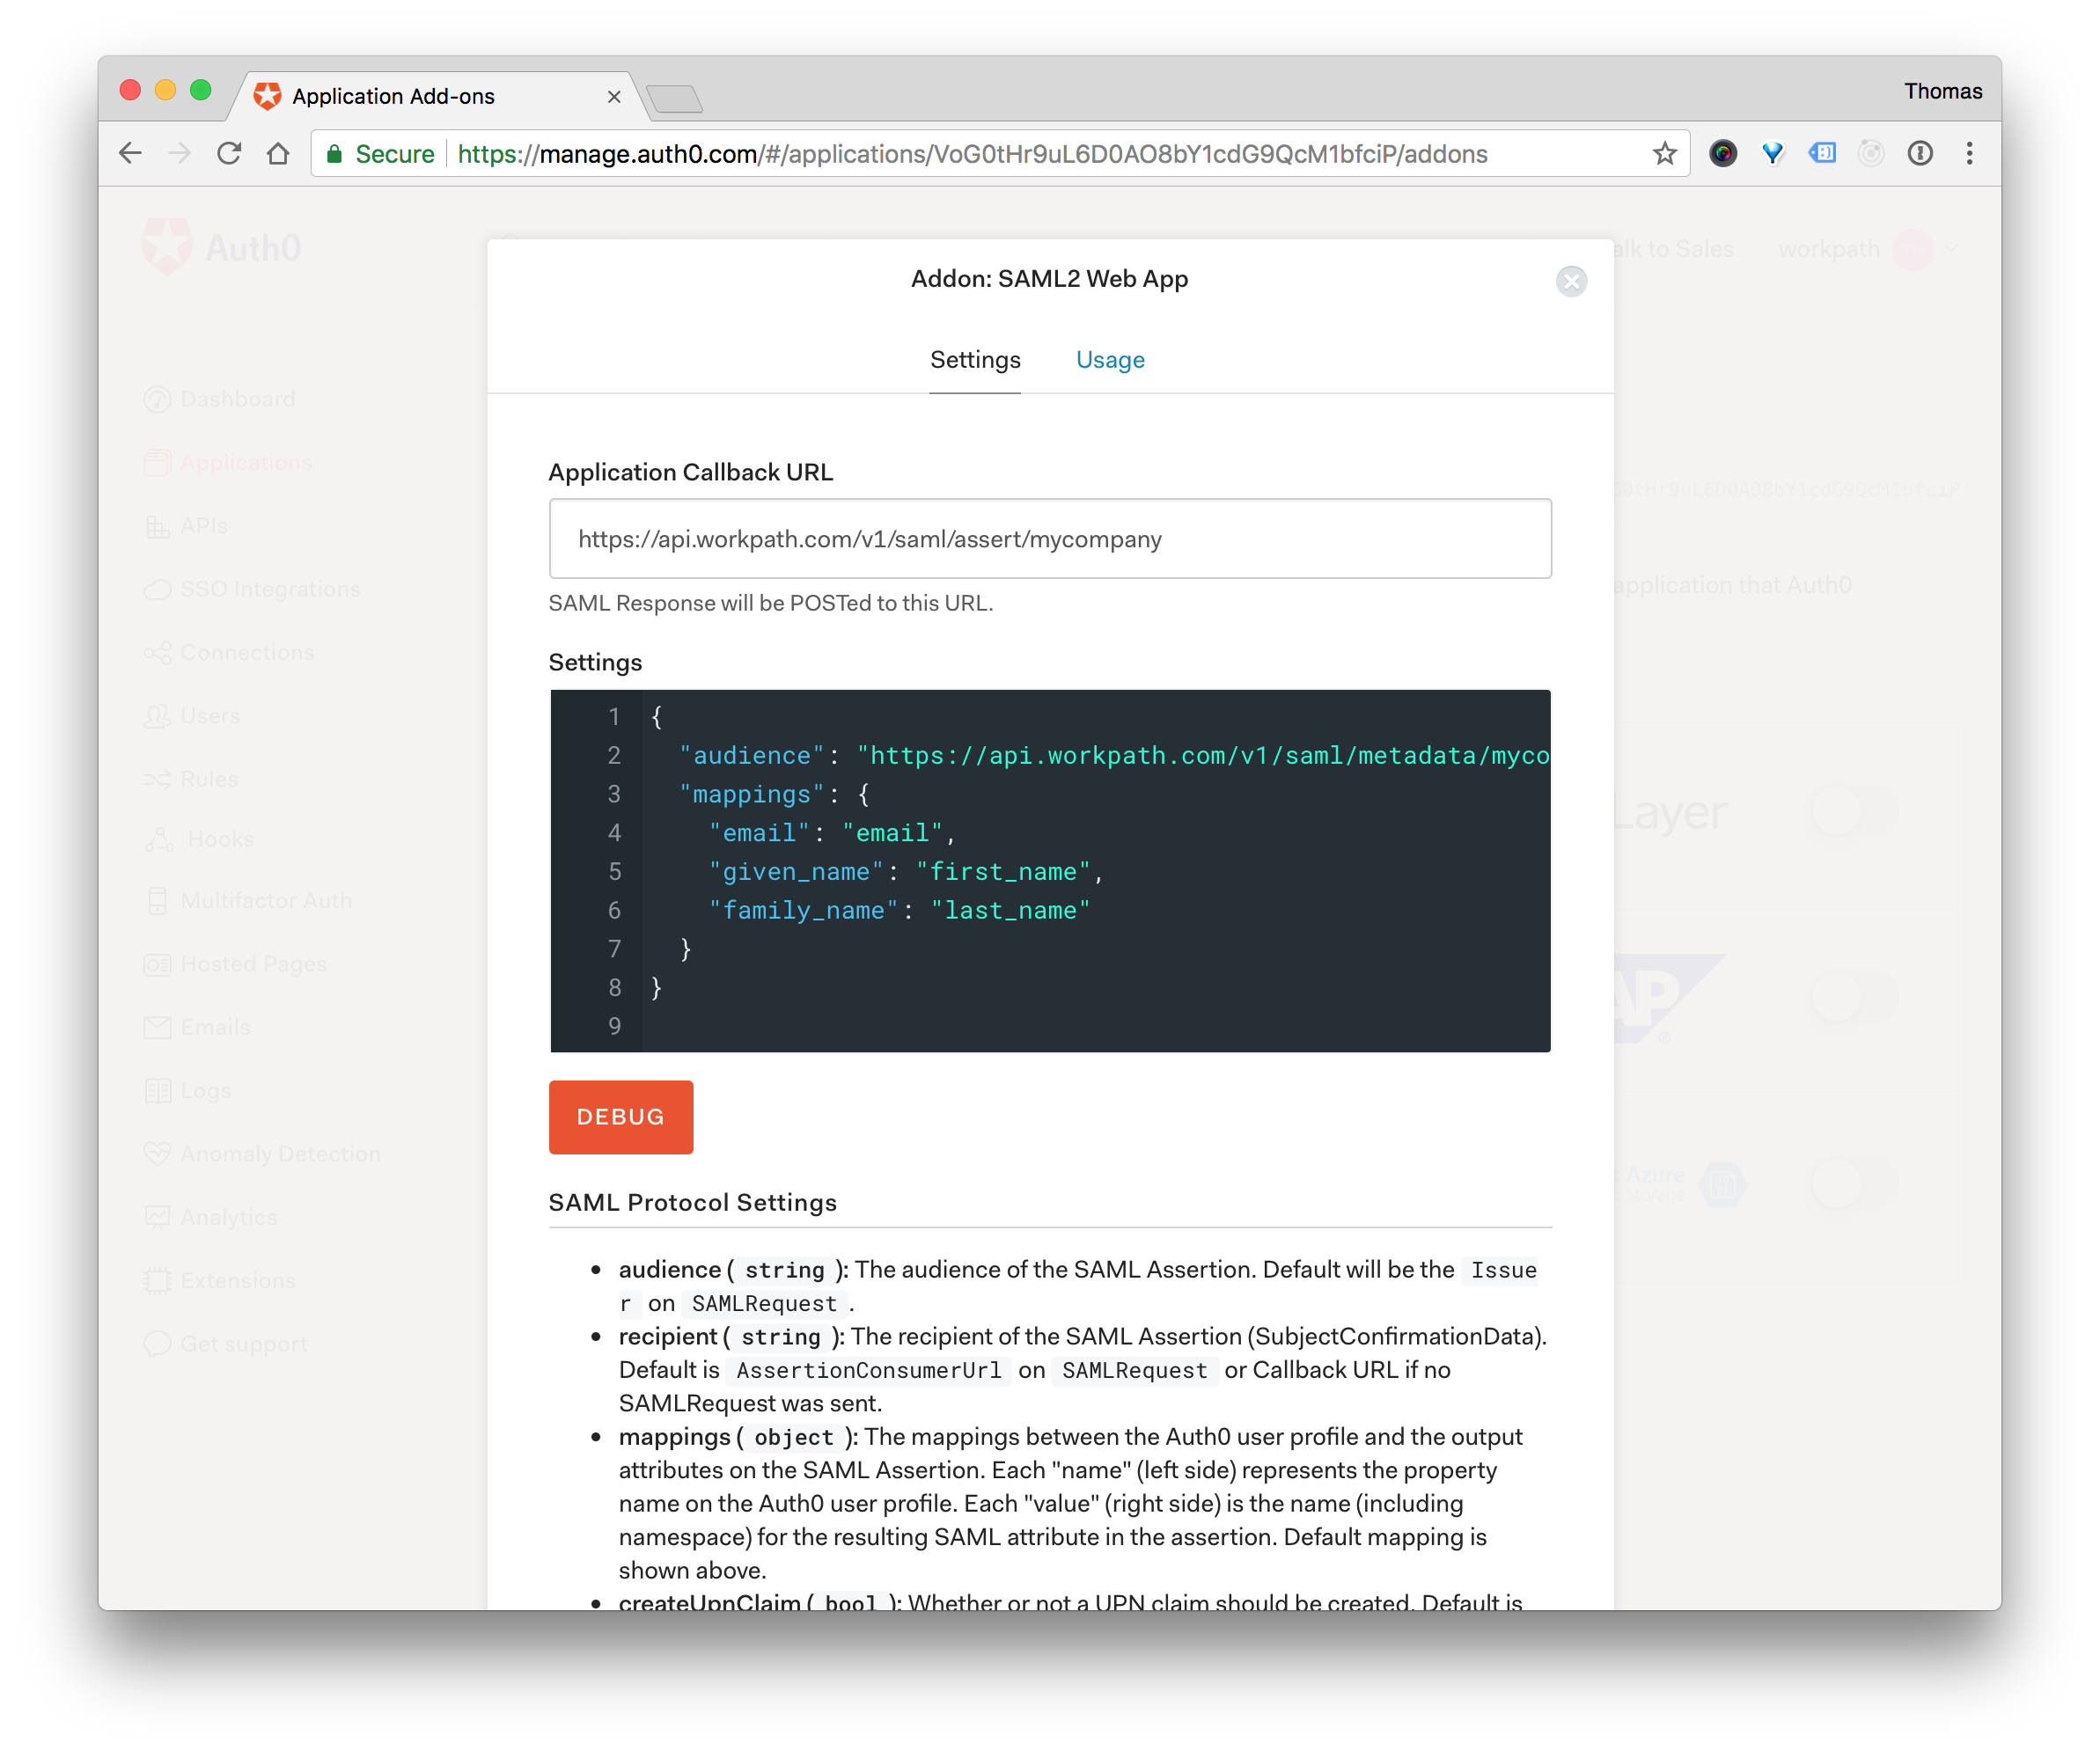
Task: Click the green Secure lock icon
Action: coord(335,154)
